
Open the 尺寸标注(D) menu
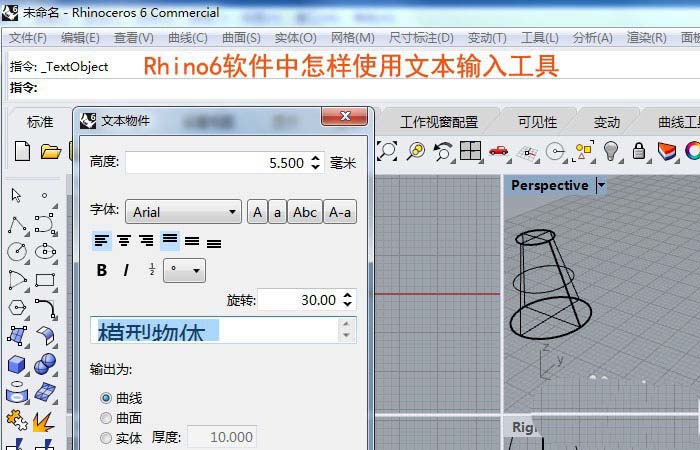421,38
